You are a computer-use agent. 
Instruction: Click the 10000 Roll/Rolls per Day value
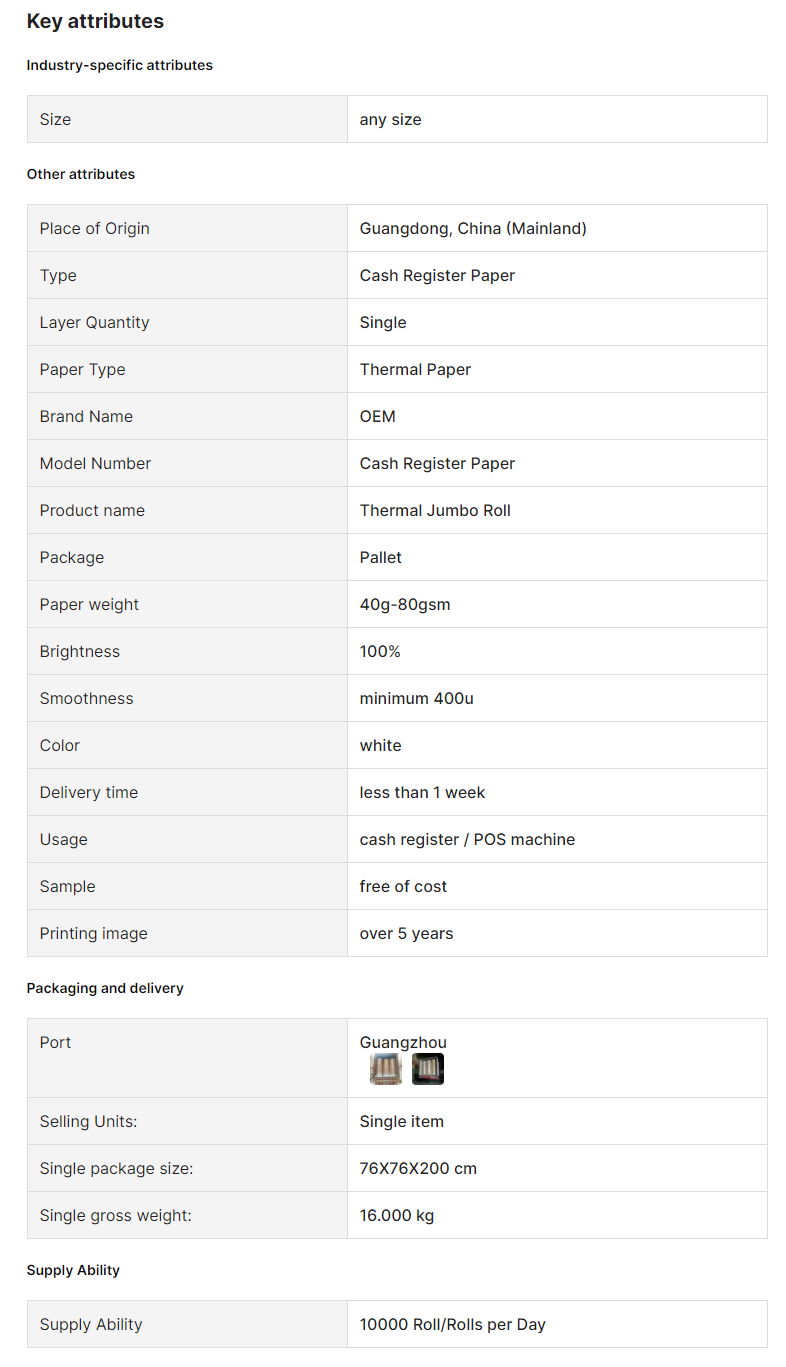pos(453,1324)
